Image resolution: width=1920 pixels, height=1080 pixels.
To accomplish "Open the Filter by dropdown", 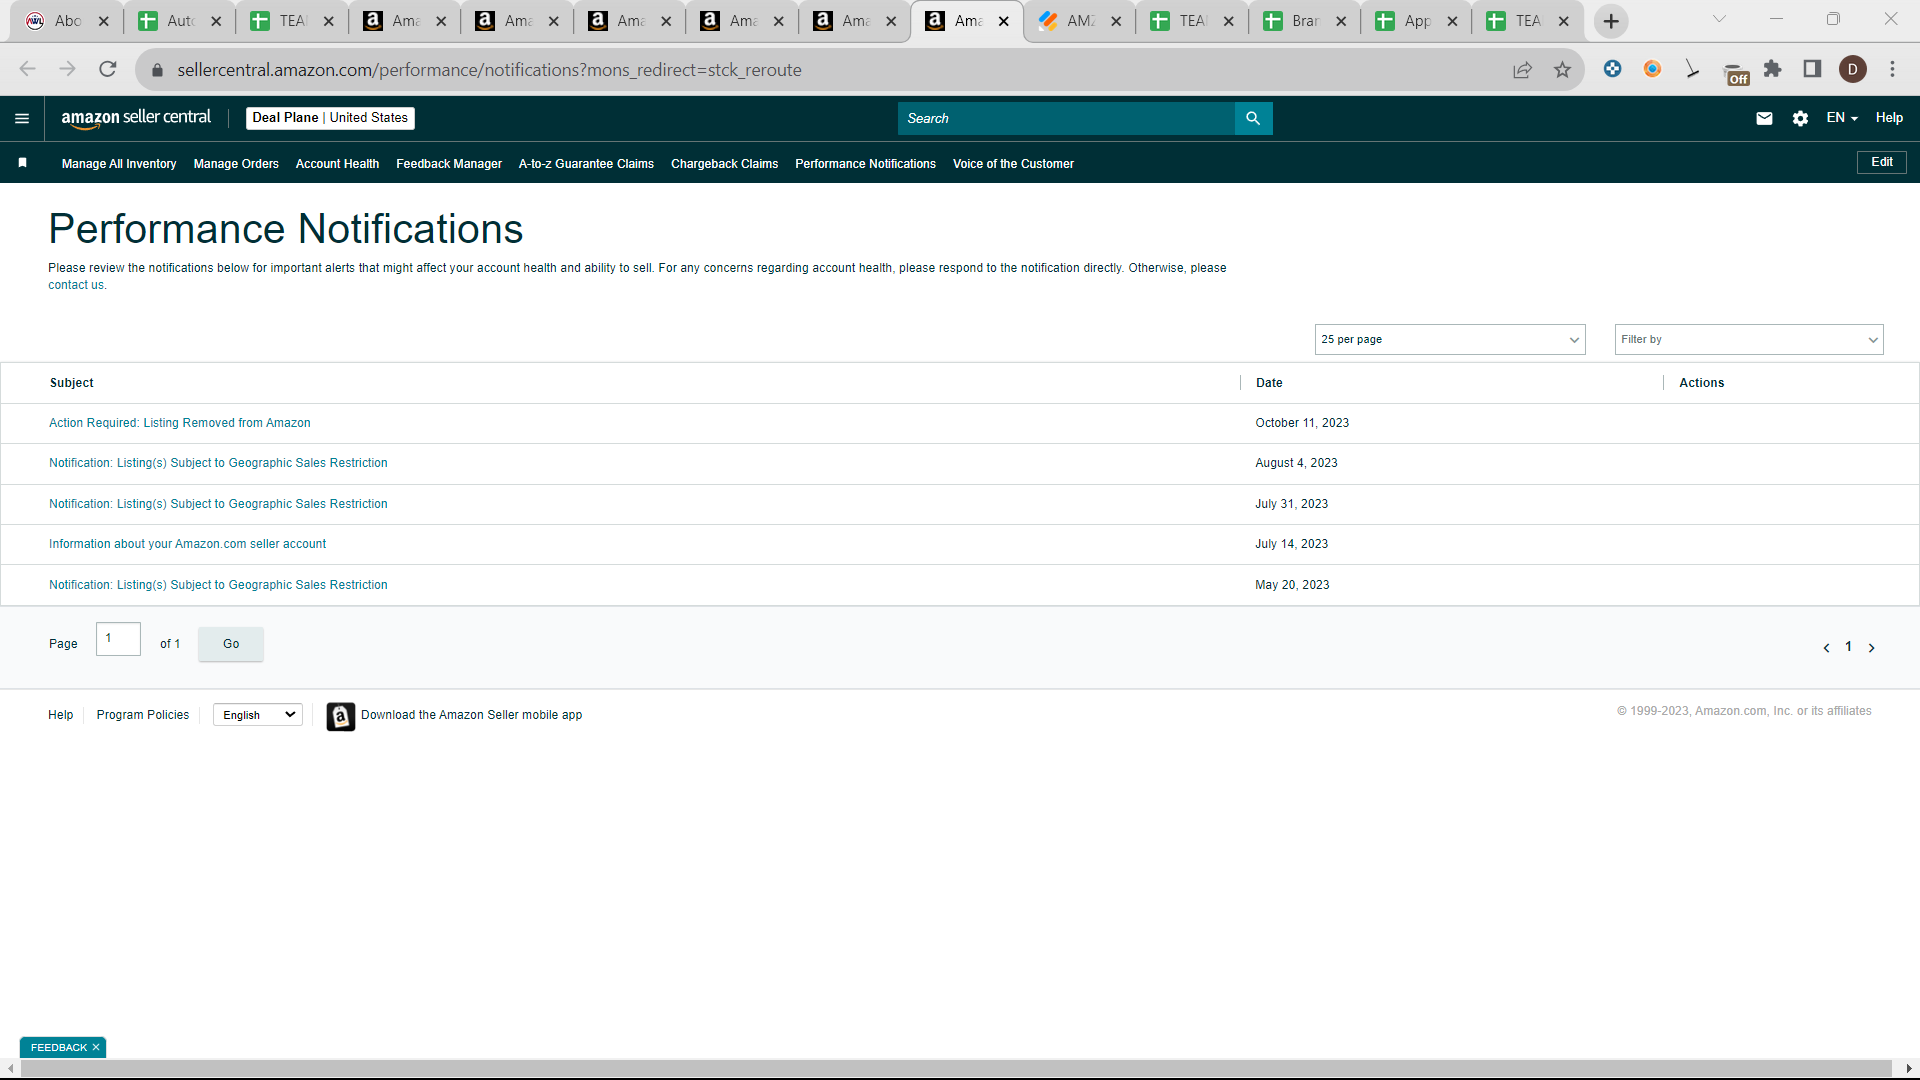I will [1749, 340].
